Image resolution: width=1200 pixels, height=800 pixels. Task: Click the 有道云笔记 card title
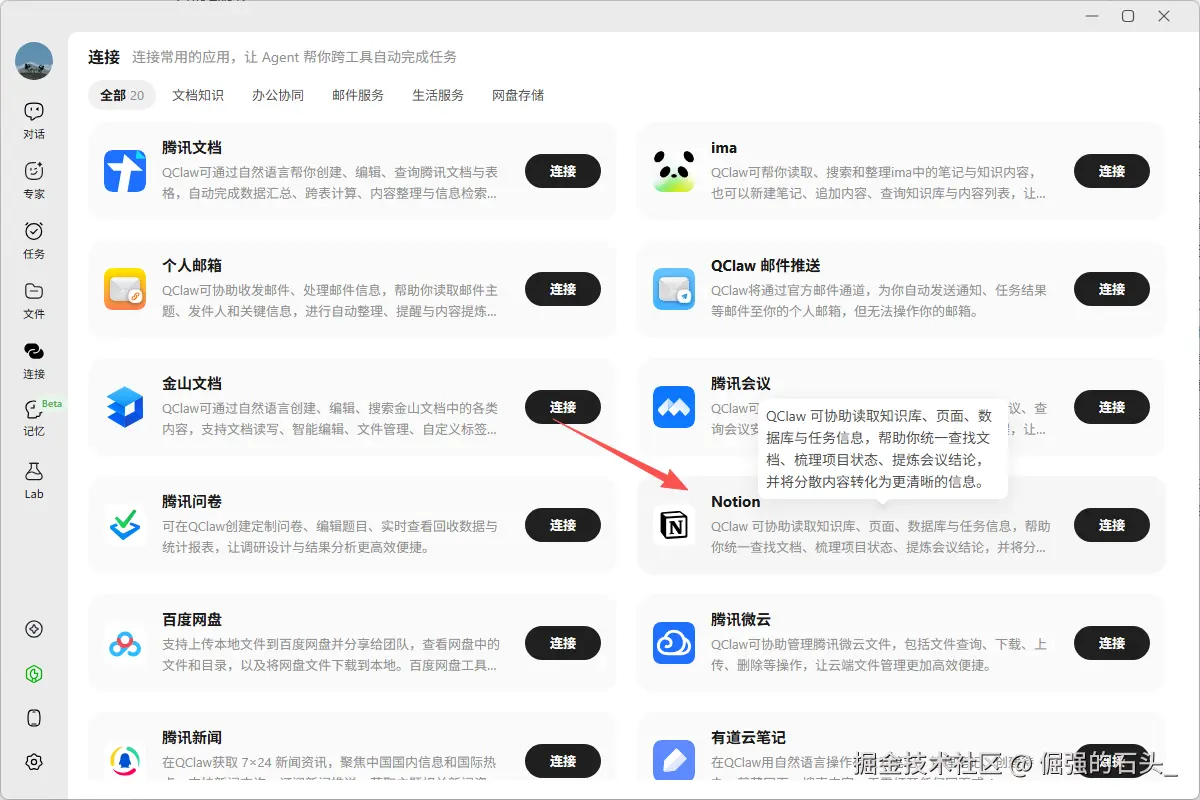748,738
